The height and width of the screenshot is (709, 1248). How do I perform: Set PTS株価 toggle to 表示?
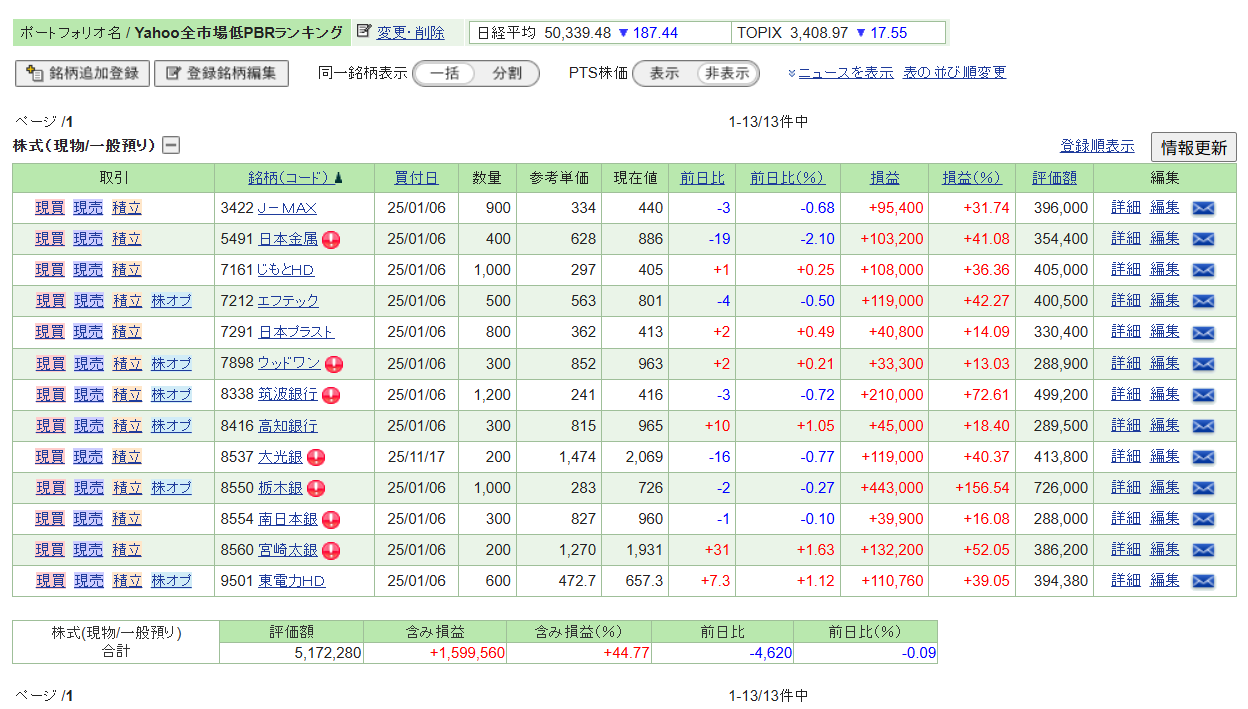664,73
